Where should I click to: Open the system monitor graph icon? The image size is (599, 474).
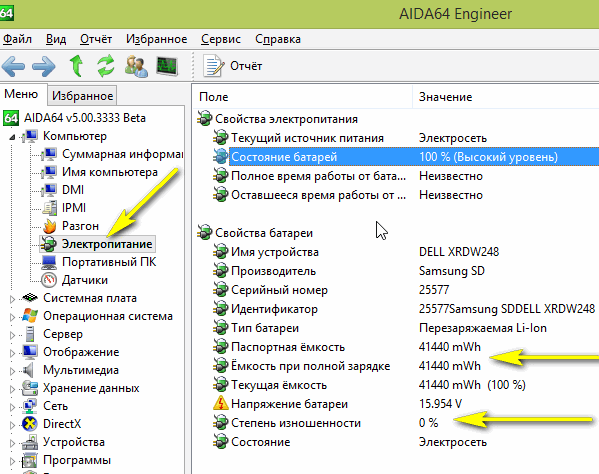point(167,66)
